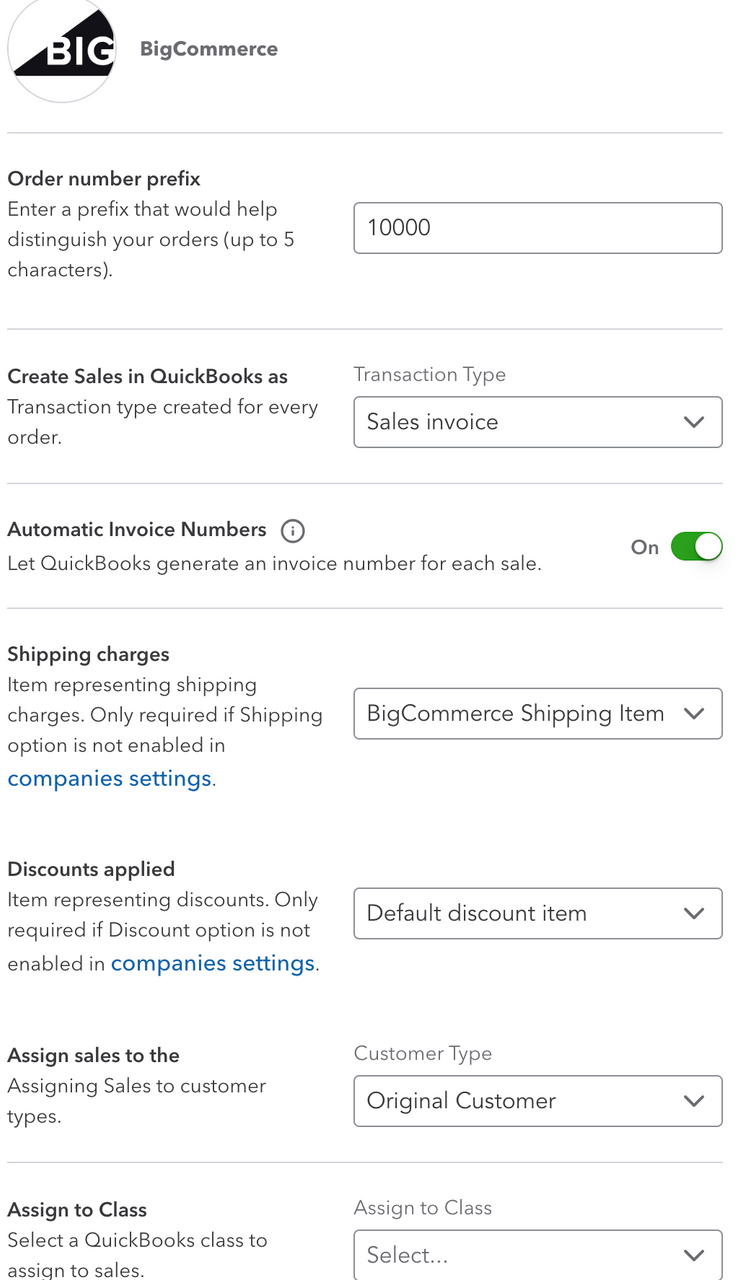Screen dimensions: 756x1280
Task: Click chevron arrow on Shipping Item dropdown
Action: 694,714
